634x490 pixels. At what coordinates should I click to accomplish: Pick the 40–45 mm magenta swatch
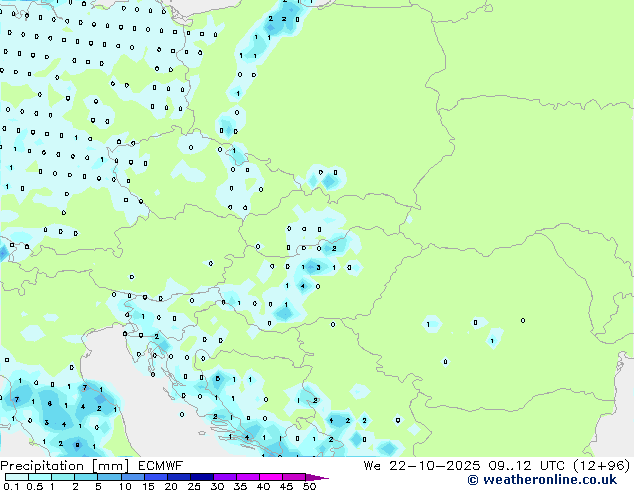271,477
